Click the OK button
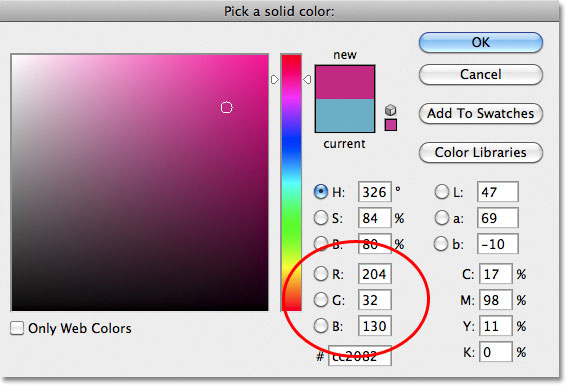Screen dimensions: 566x385 [481, 43]
